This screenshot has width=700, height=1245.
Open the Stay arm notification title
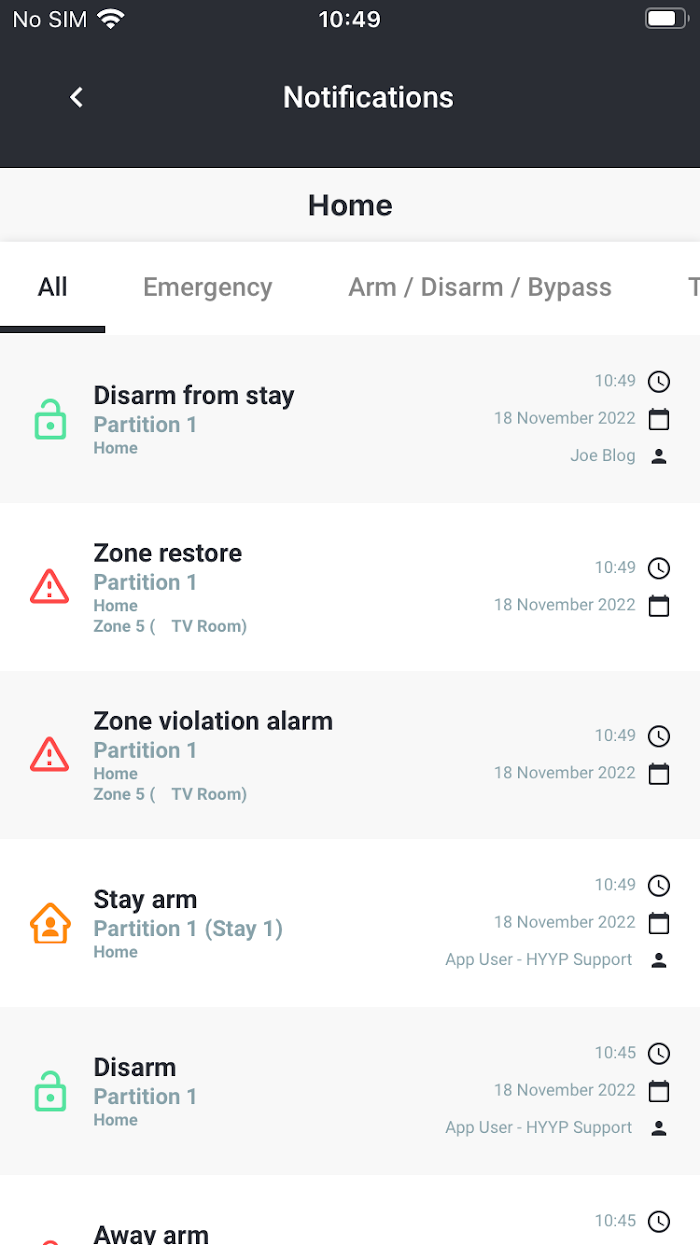click(145, 899)
